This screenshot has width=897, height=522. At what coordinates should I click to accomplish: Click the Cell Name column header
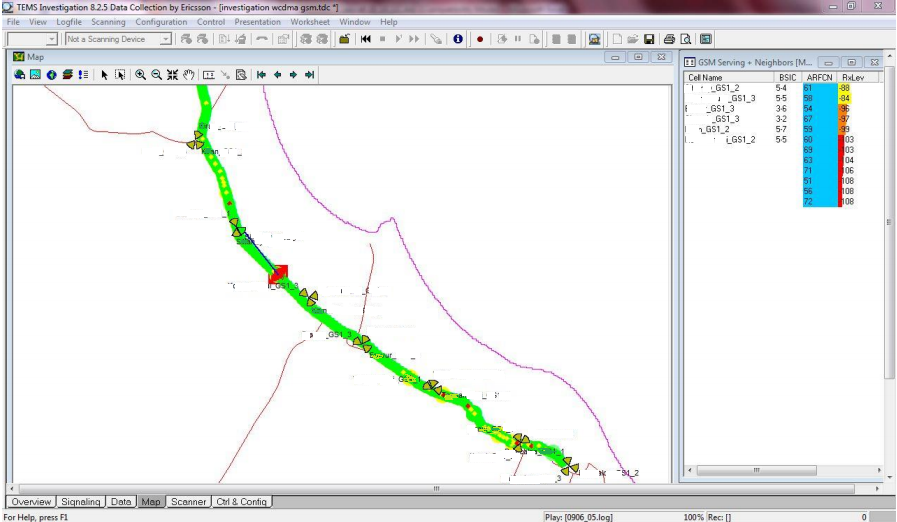[729, 77]
